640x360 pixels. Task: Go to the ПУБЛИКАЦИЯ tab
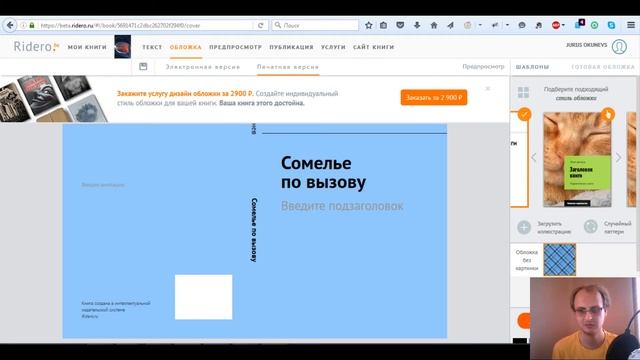(291, 47)
